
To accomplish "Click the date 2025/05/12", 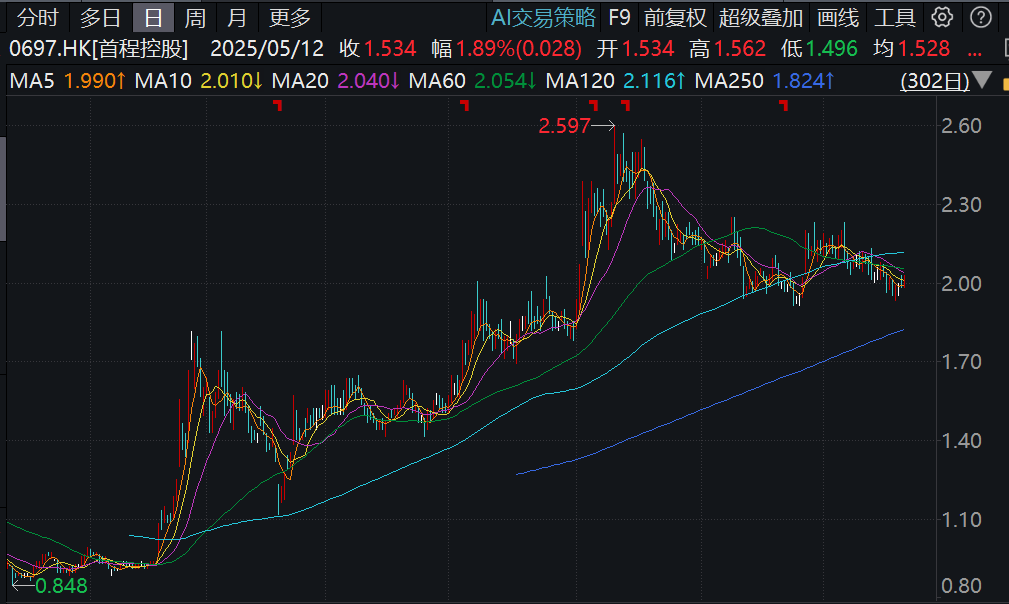I will coord(267,48).
